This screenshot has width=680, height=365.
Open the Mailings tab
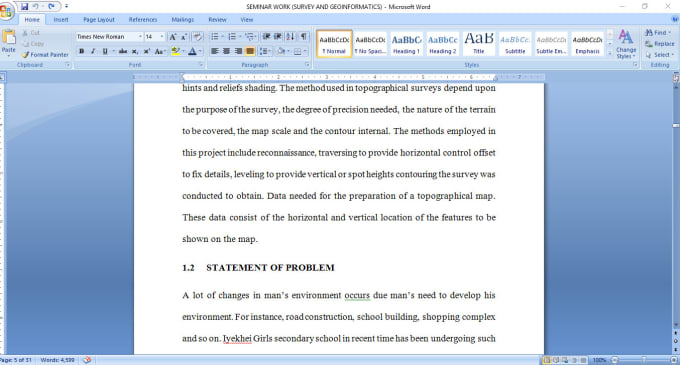[183, 20]
